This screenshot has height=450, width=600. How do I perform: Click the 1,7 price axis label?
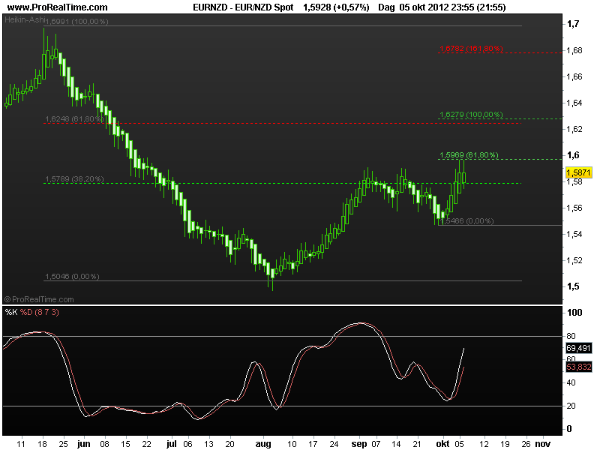coord(573,24)
